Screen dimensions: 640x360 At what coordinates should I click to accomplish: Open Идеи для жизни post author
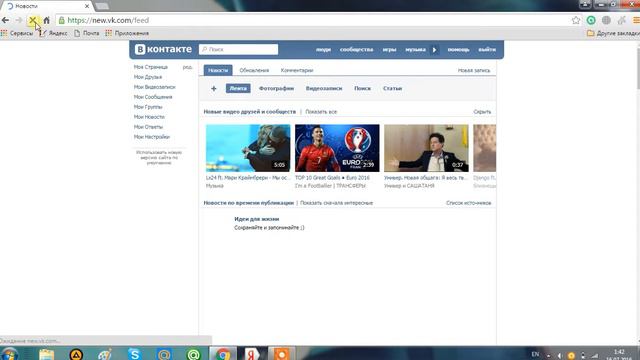(257, 219)
